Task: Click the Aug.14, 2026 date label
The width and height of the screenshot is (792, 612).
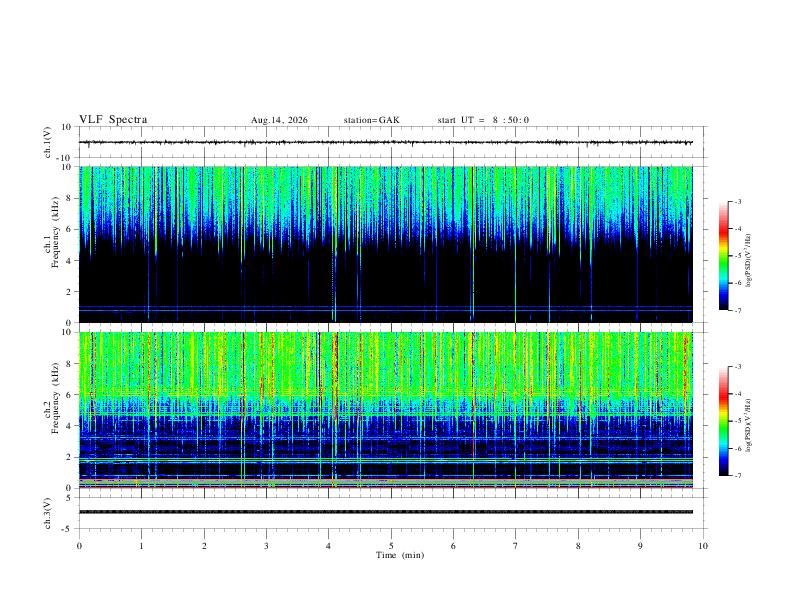Action: (x=279, y=120)
